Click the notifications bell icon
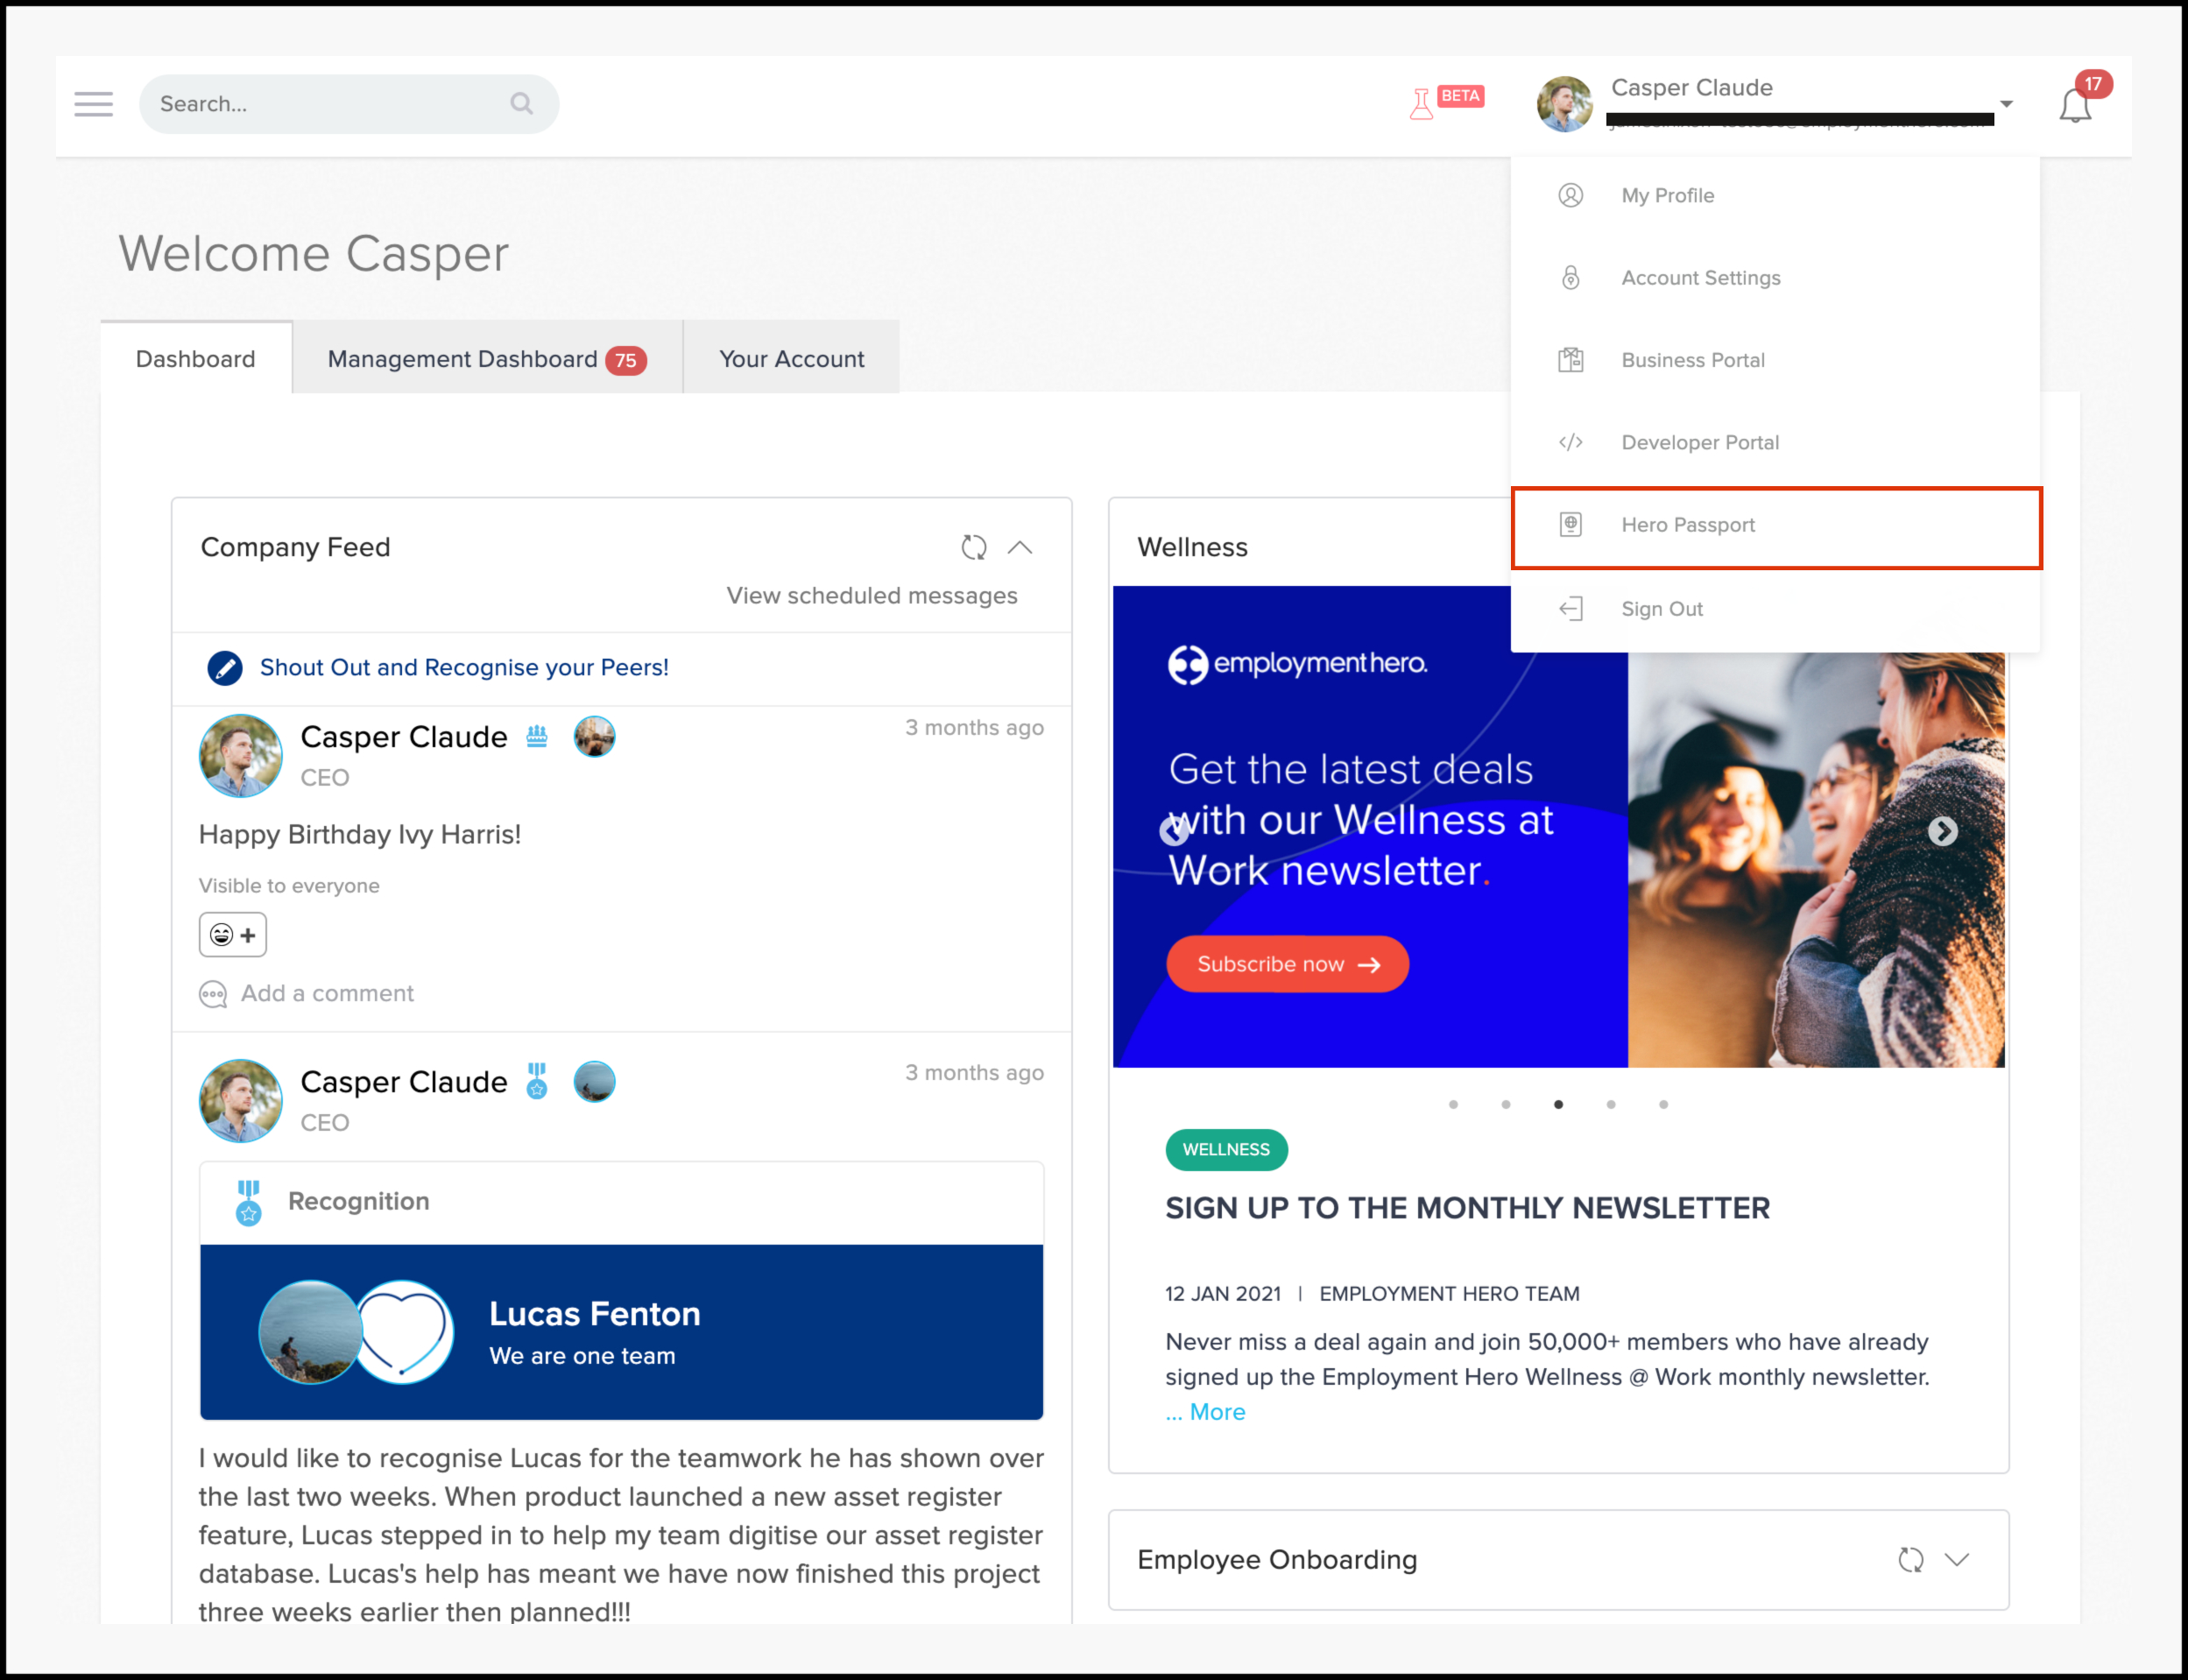2188x1680 pixels. pos(2075,106)
